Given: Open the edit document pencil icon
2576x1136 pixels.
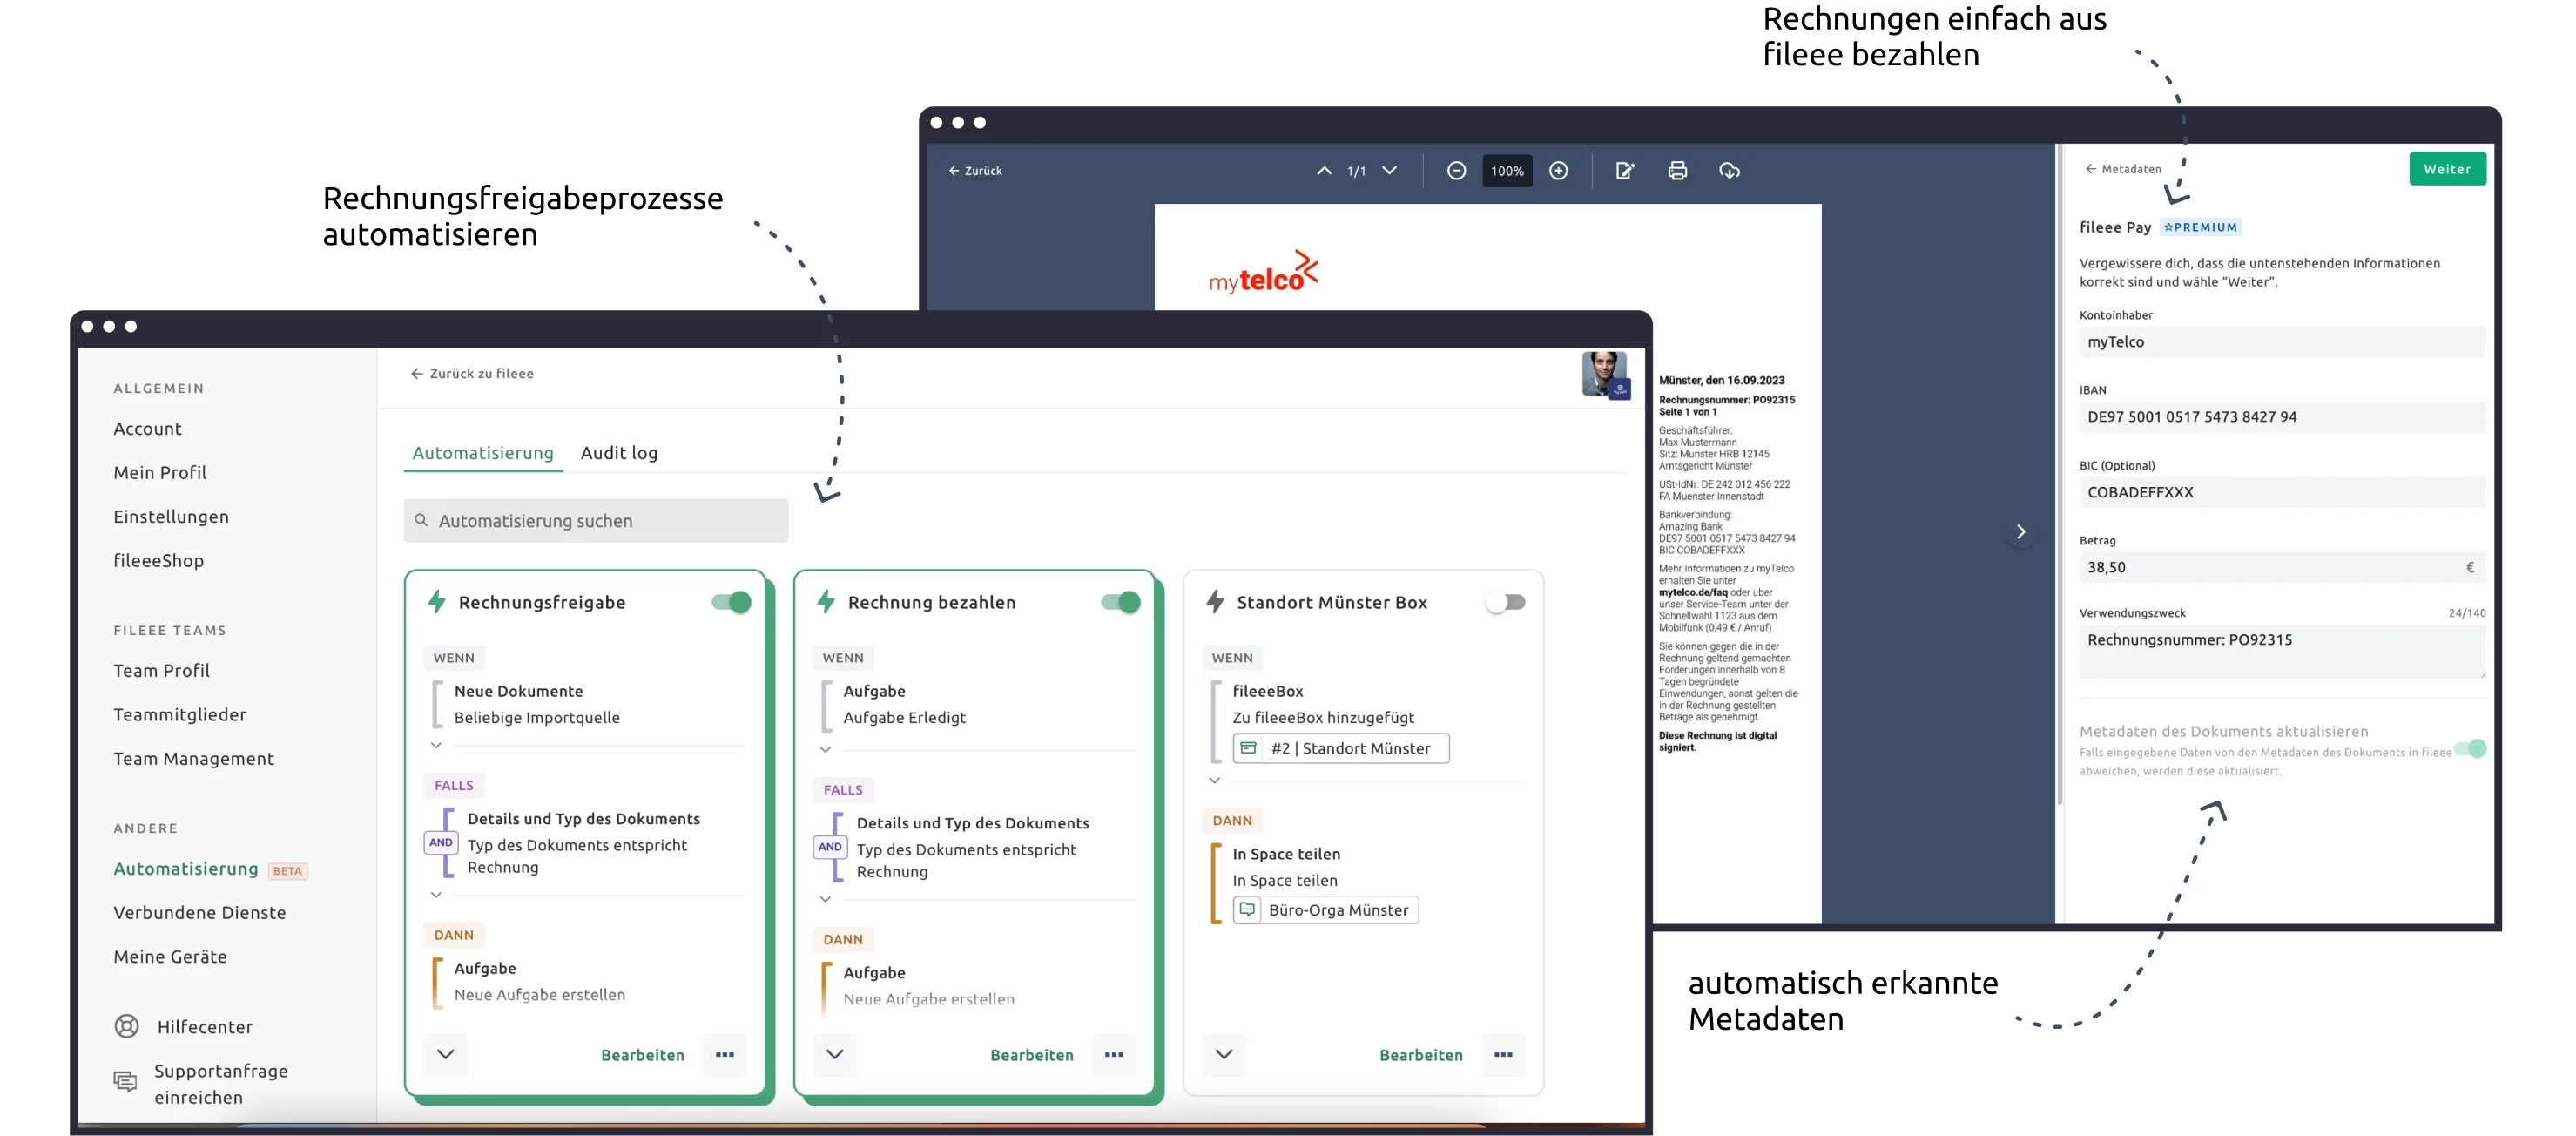Looking at the screenshot, I should coord(1625,171).
